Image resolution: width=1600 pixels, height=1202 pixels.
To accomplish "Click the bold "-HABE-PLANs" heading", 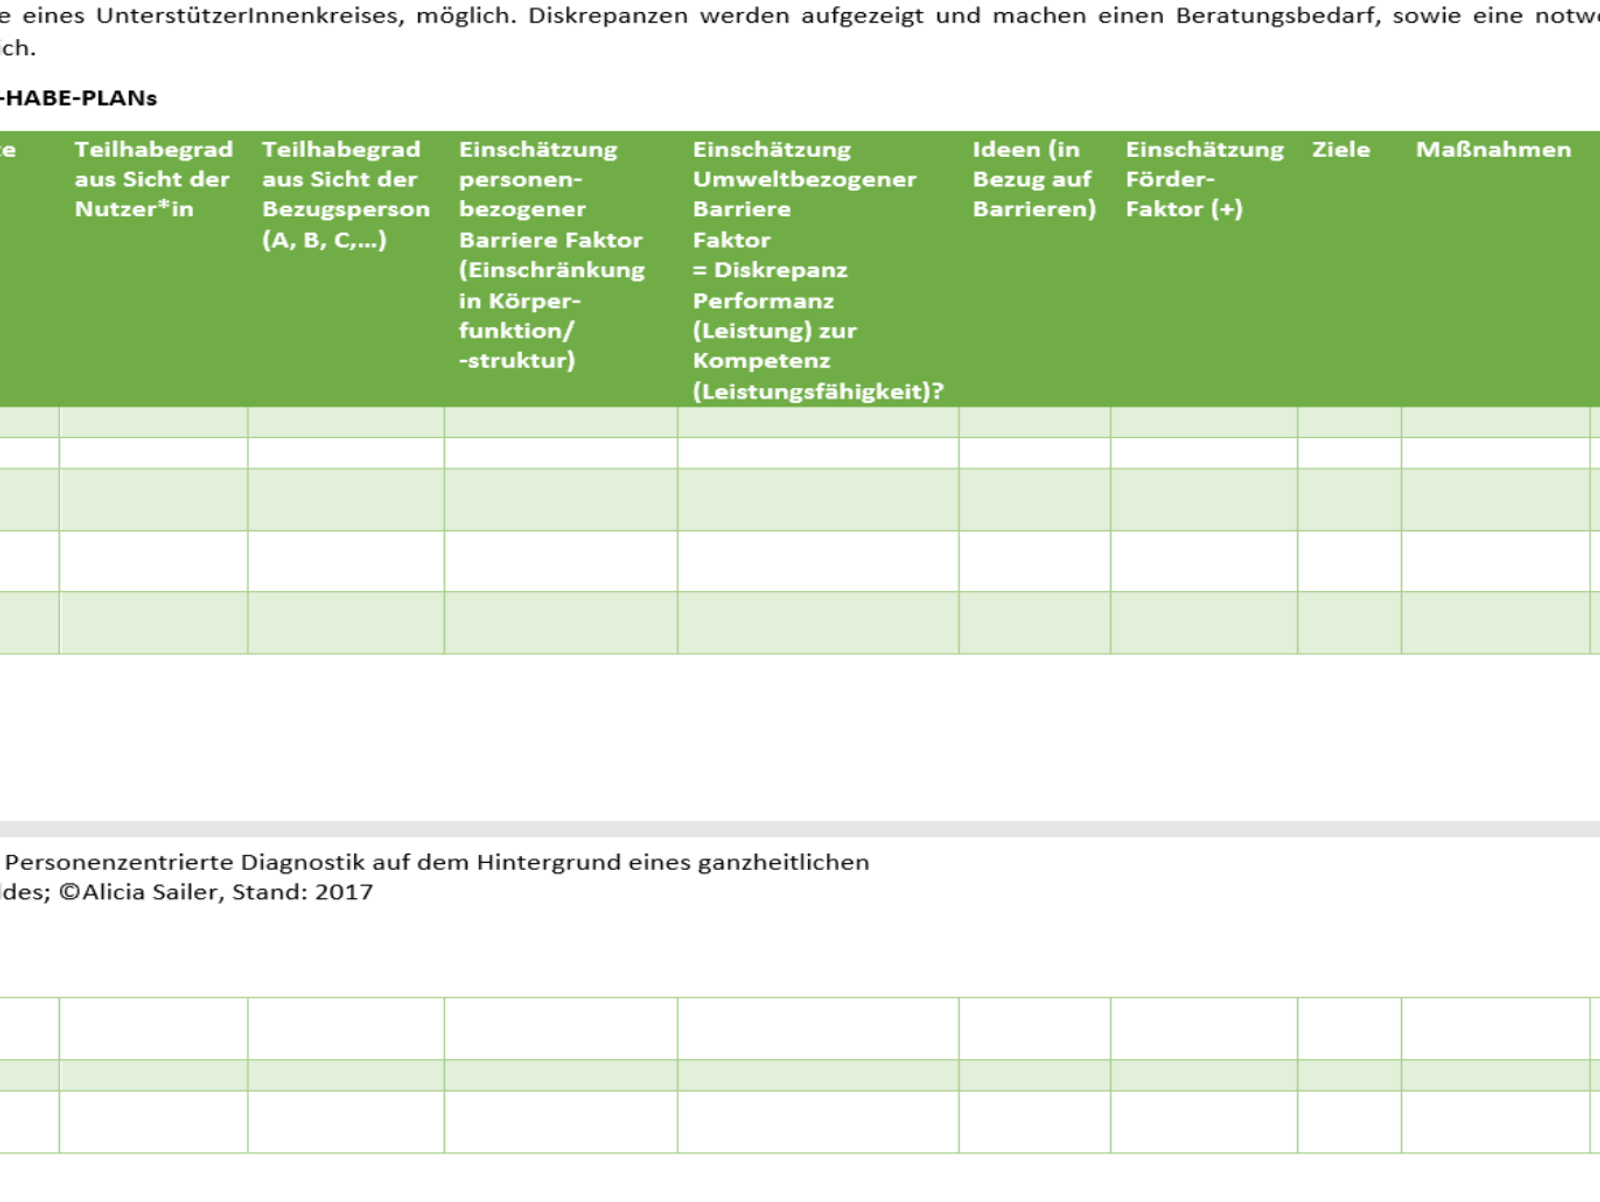I will click(78, 98).
